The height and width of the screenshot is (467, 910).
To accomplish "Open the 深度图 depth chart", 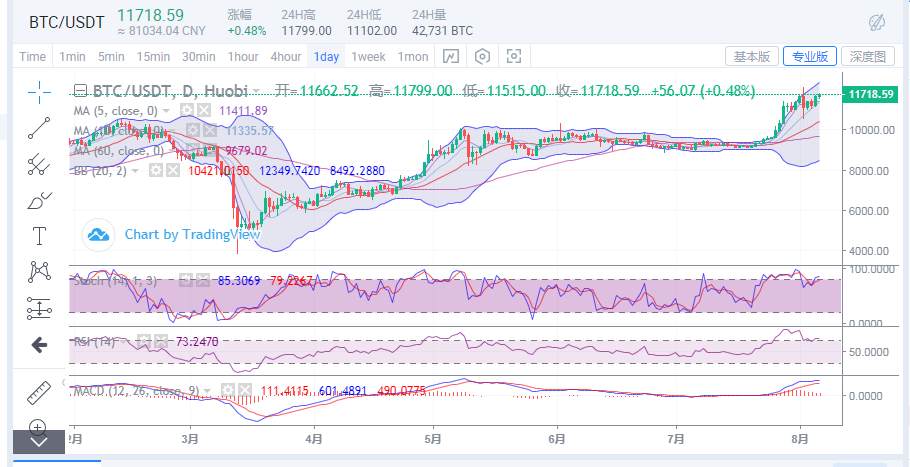I will point(866,56).
